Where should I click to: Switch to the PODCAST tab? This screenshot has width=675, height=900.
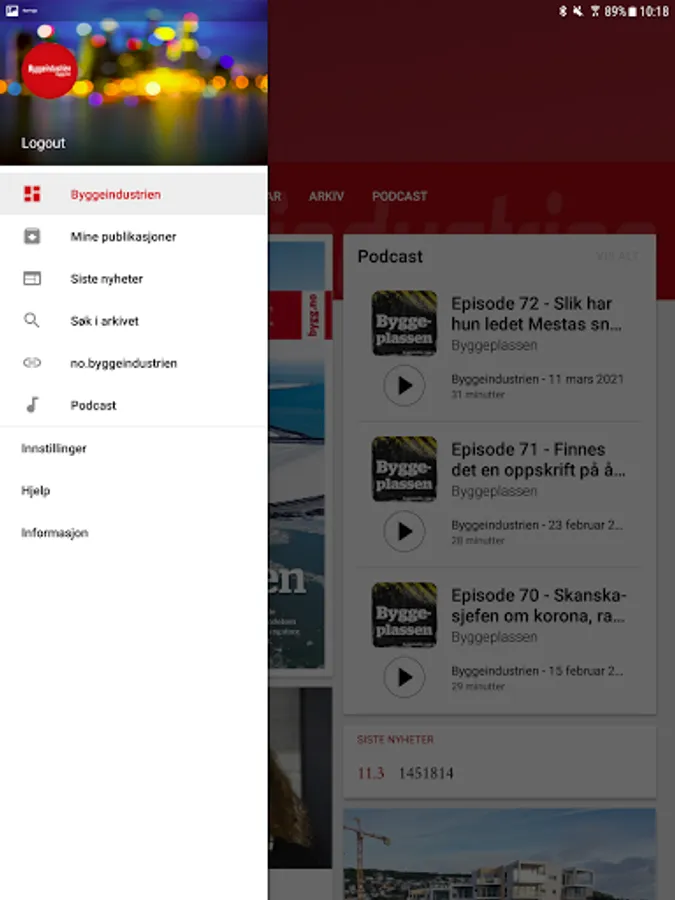(x=399, y=196)
